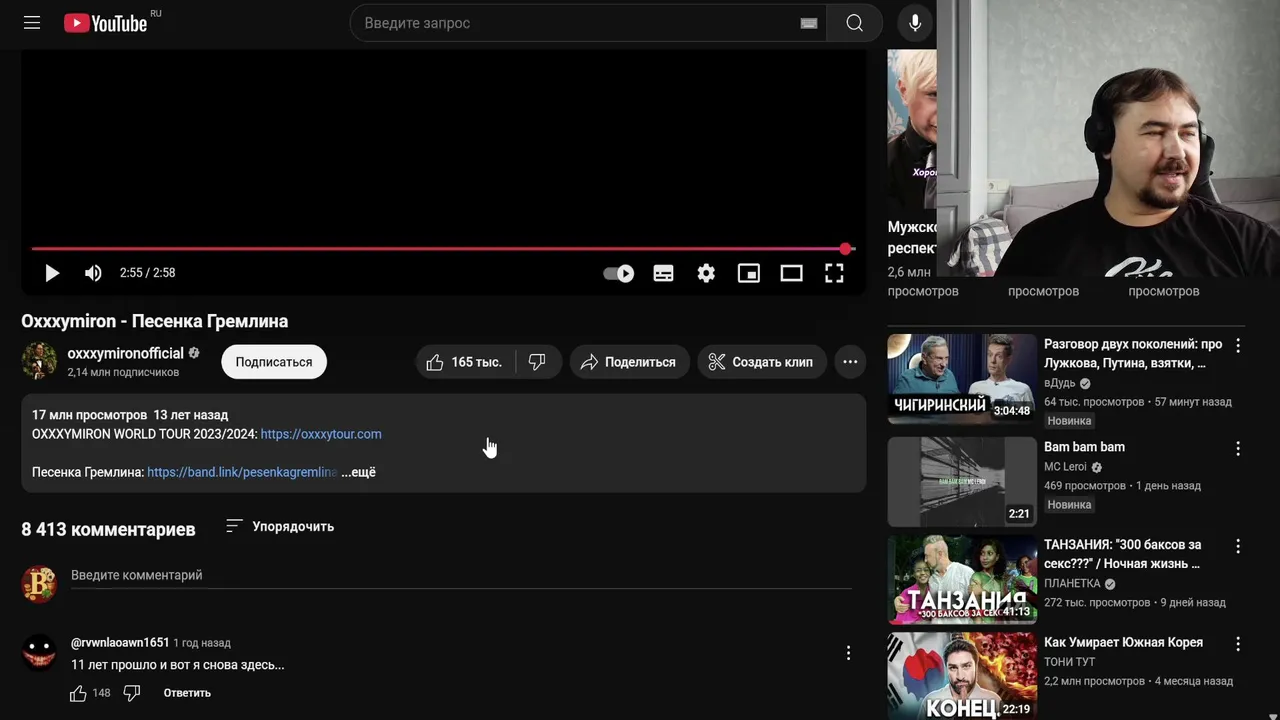Open Как Умирает Южная Корея title
Screen dimensions: 1280x720
click(1123, 642)
